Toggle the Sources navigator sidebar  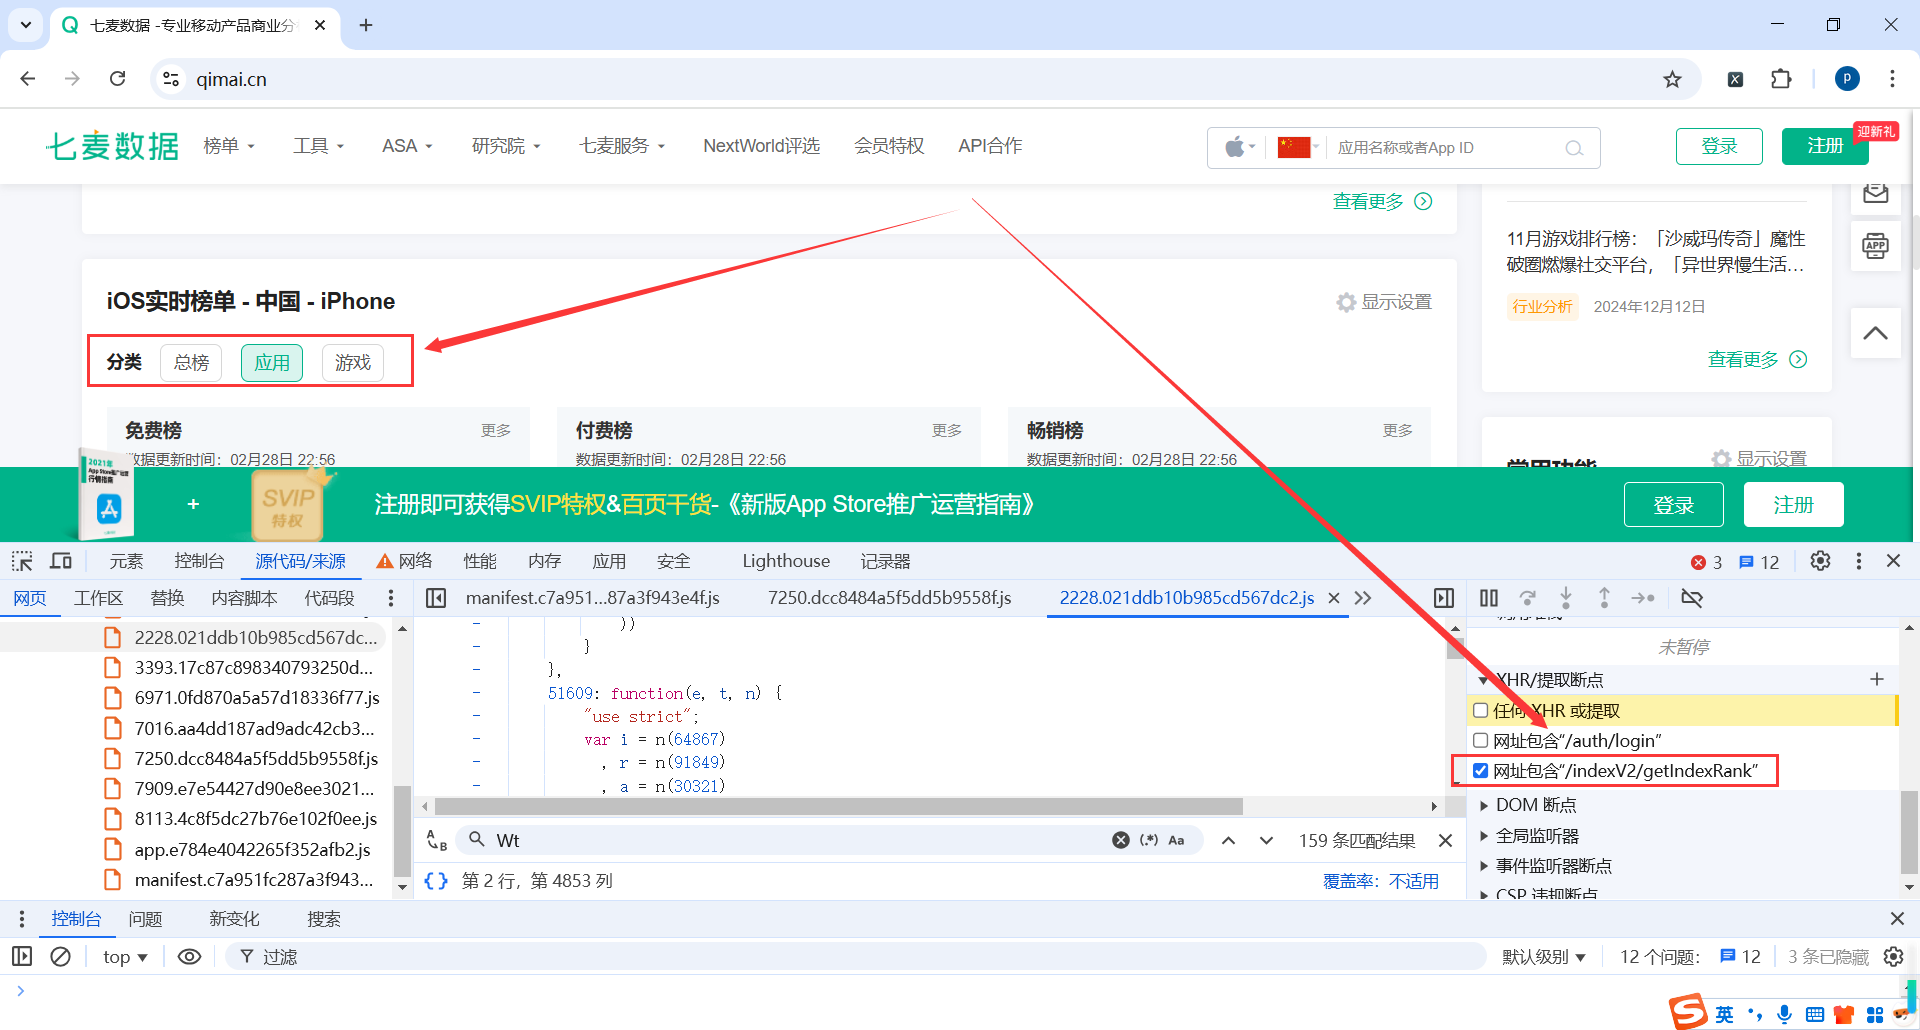436,598
